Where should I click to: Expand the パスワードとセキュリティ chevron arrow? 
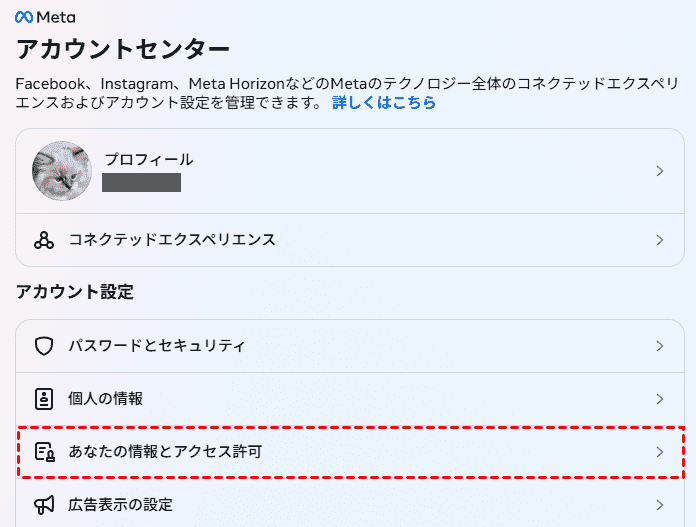pyautogui.click(x=659, y=346)
